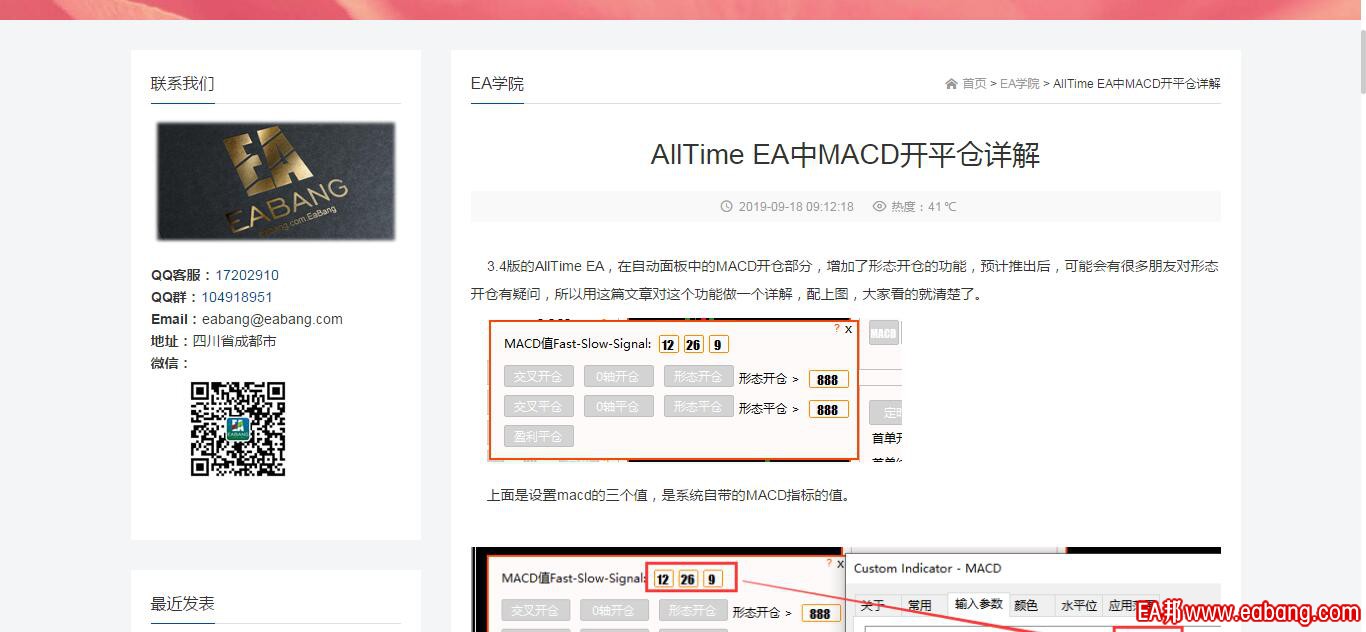Click the EABANG gold logo image
1366x632 pixels.
276,181
